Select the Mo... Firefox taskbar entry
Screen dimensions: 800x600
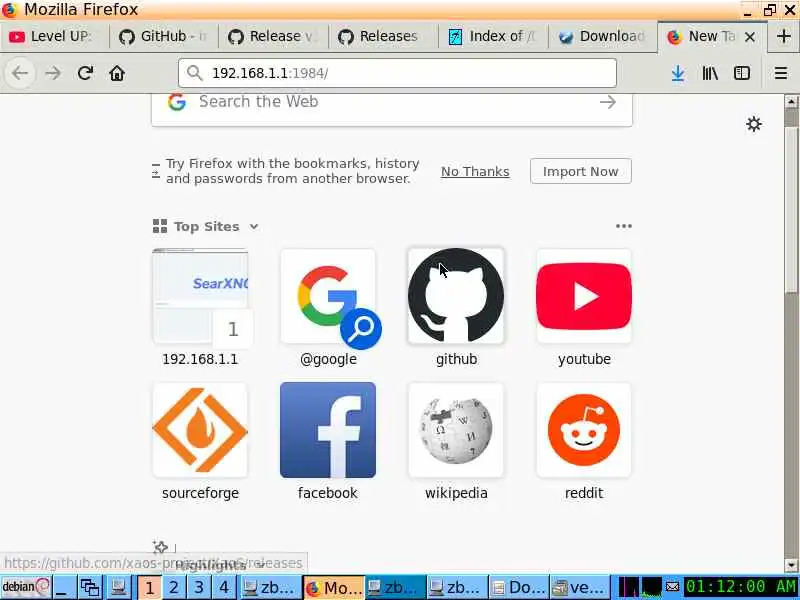point(334,587)
